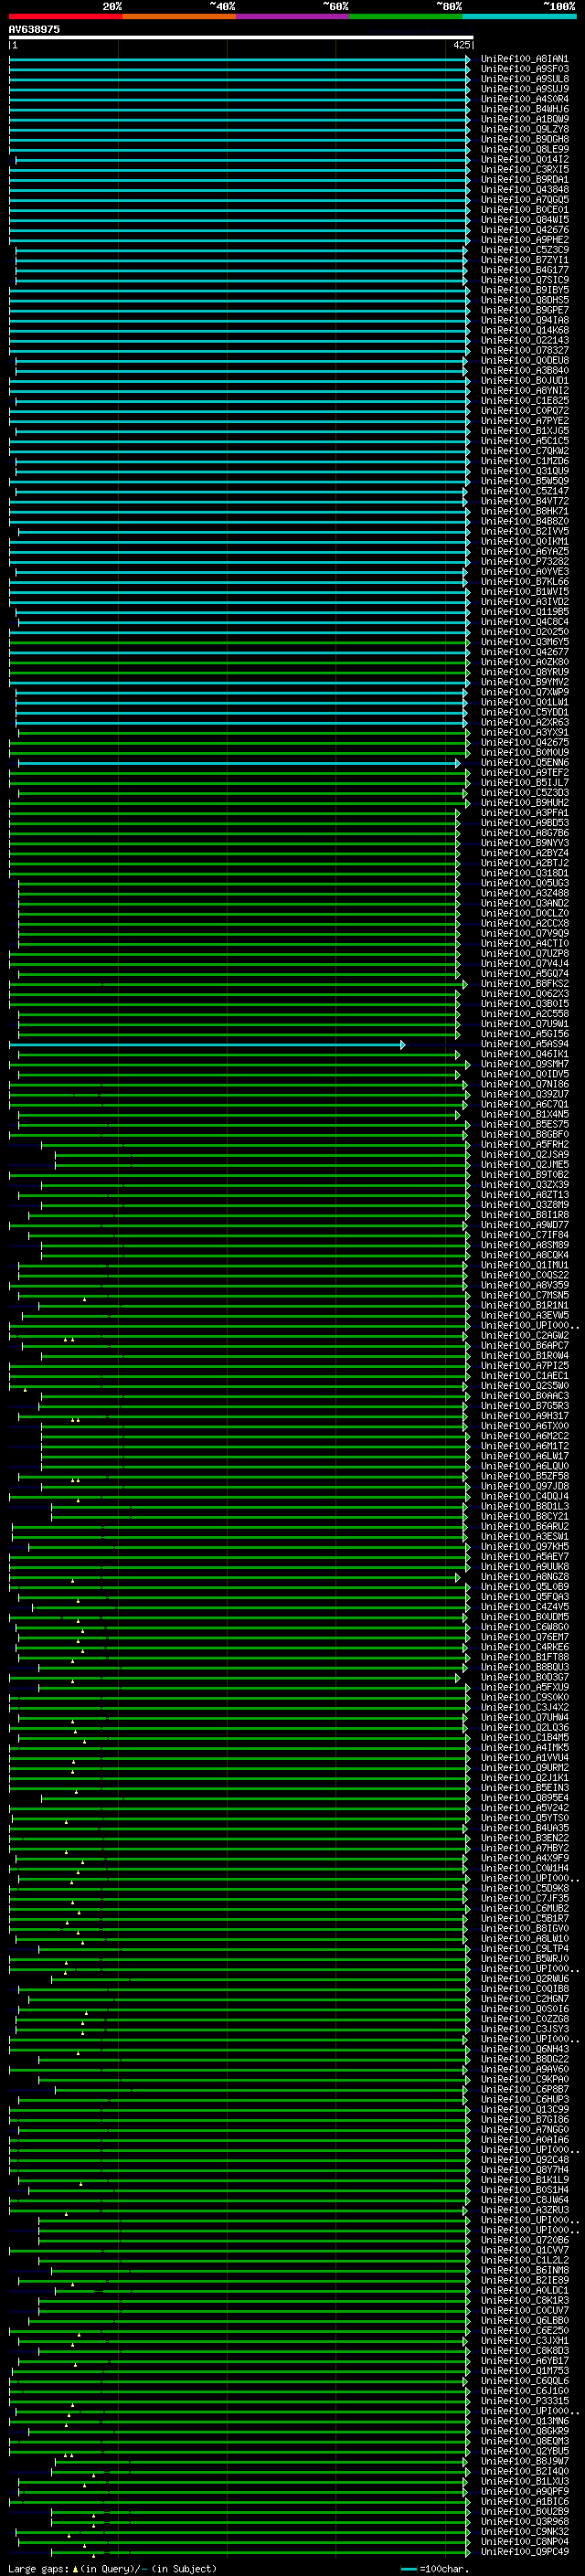Click the white query sequence bar
Image resolution: width=585 pixels, height=2576 pixels.
(241, 37)
